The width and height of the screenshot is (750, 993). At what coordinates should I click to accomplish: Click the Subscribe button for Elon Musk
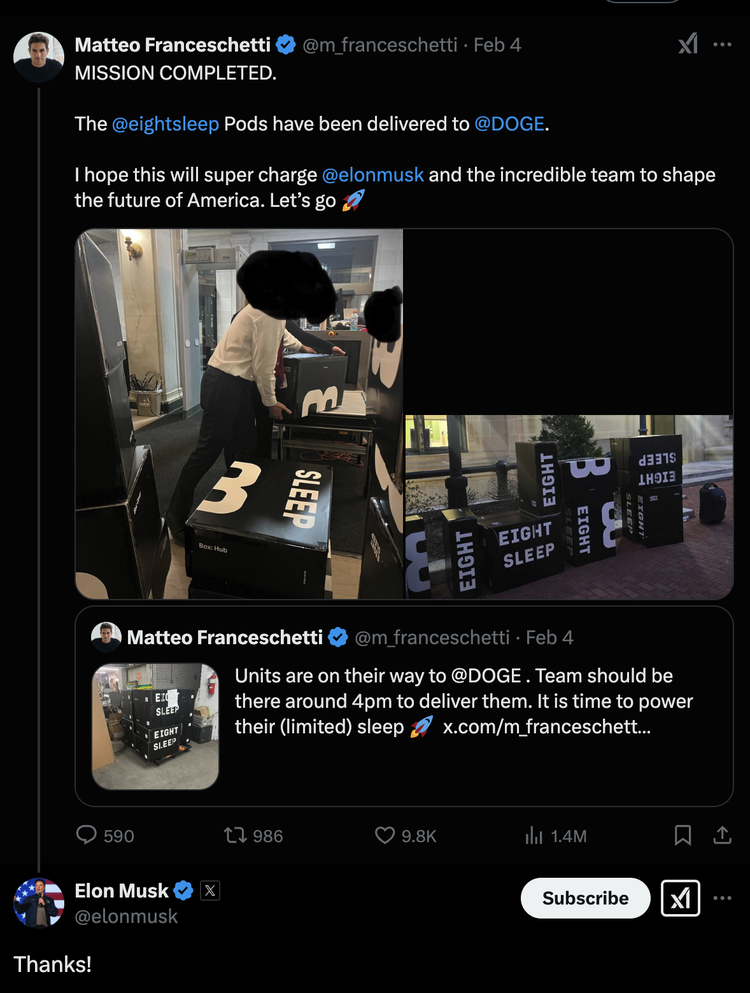click(585, 898)
